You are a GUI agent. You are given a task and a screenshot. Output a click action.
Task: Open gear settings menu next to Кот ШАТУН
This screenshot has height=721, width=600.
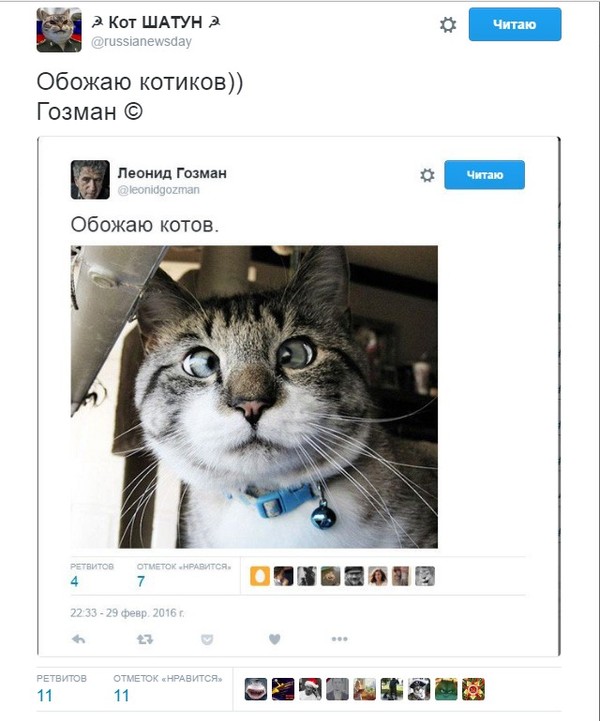point(448,24)
